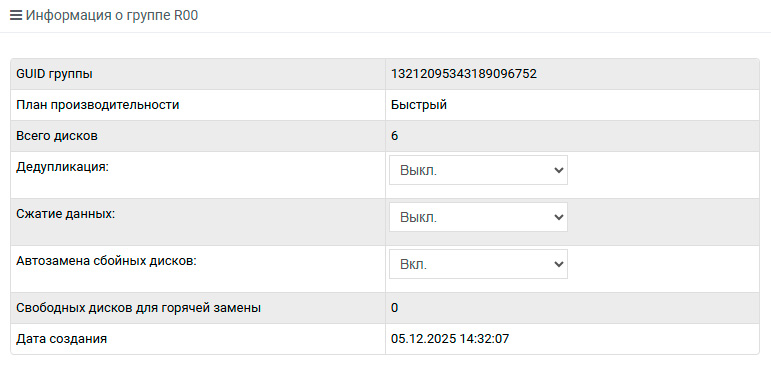Image resolution: width=771 pixels, height=366 pixels.
Task: Click the chevron arrow of Автозамена сбойных дисков select
Action: (558, 264)
